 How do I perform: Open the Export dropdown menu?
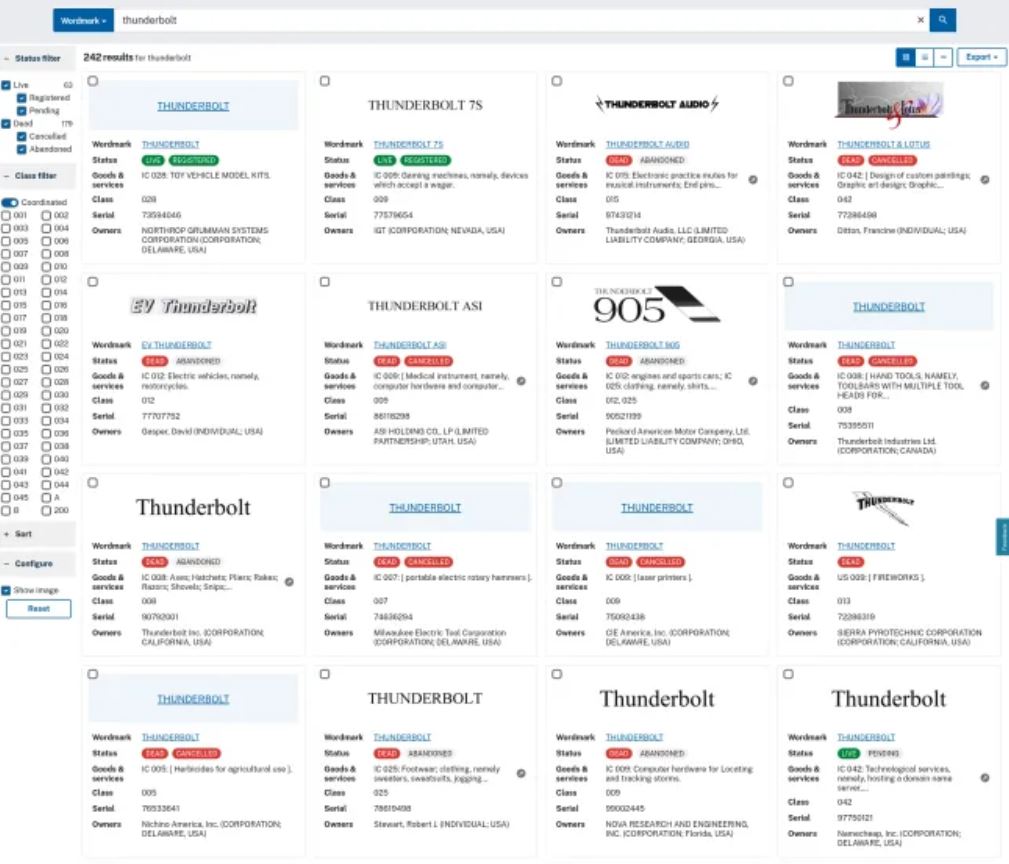point(981,57)
